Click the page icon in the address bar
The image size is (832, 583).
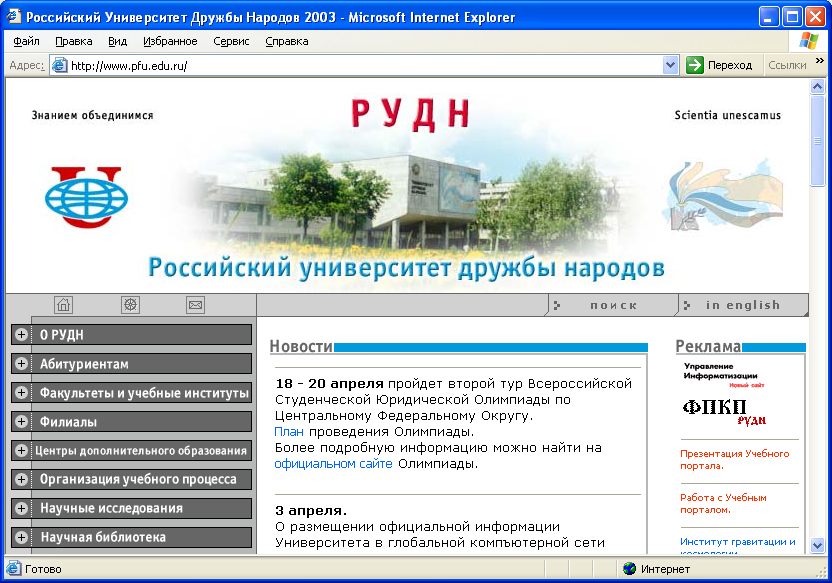(59, 65)
